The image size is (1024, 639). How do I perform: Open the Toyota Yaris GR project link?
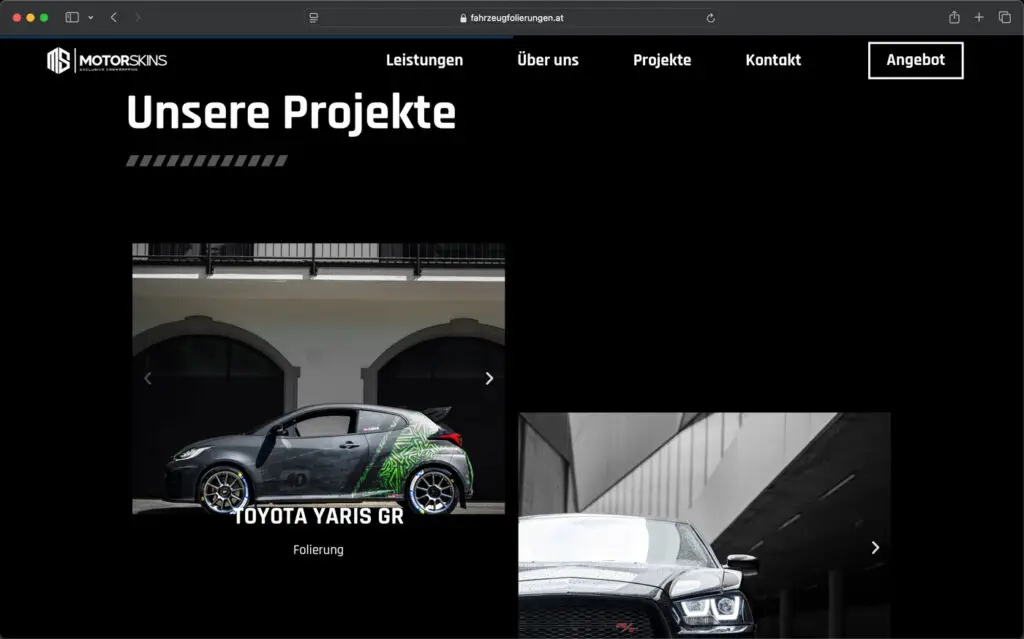[x=318, y=516]
